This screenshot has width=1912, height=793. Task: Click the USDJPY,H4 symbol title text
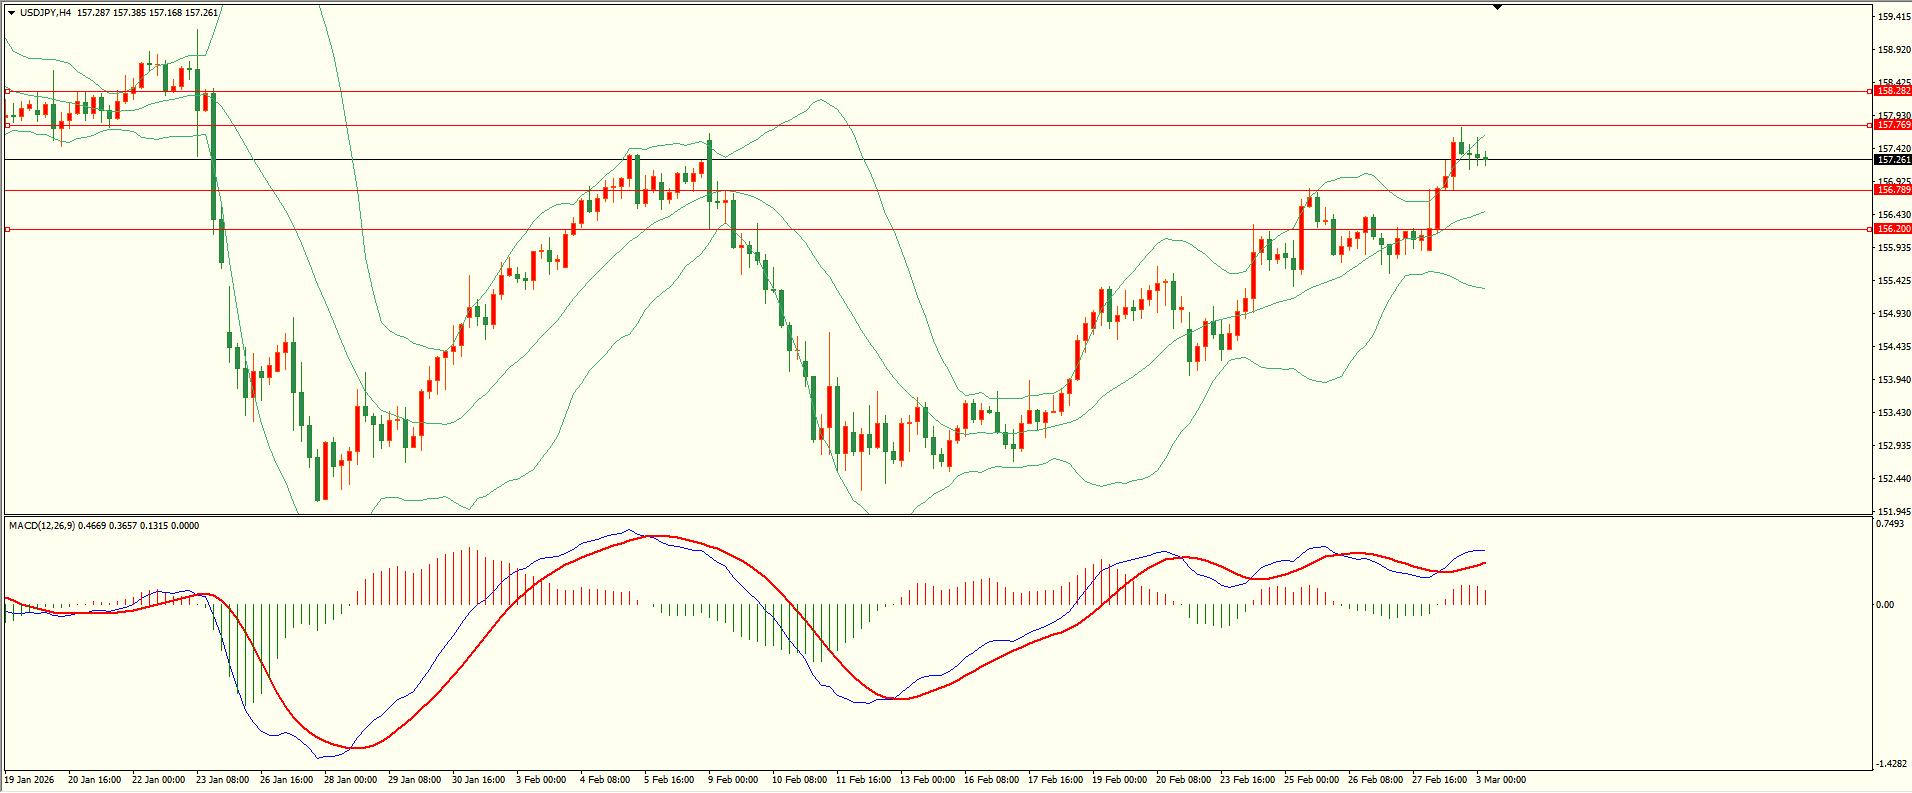point(46,13)
